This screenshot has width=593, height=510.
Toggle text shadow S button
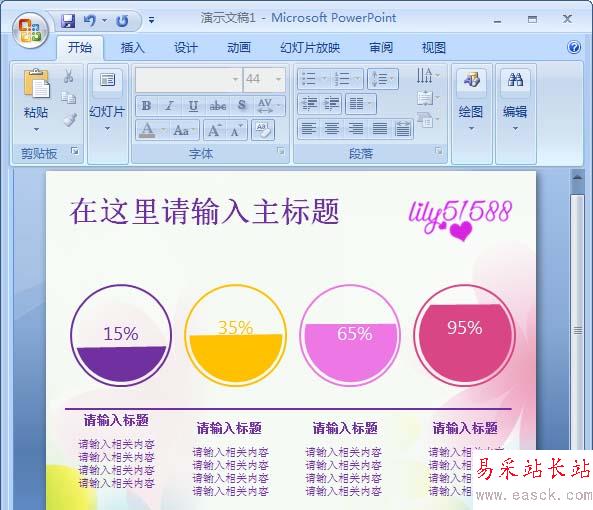(x=242, y=105)
